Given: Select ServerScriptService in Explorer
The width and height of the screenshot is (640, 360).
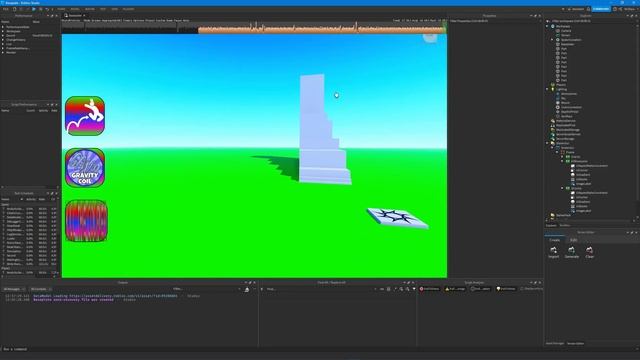Looking at the screenshot, I should click(568, 134).
